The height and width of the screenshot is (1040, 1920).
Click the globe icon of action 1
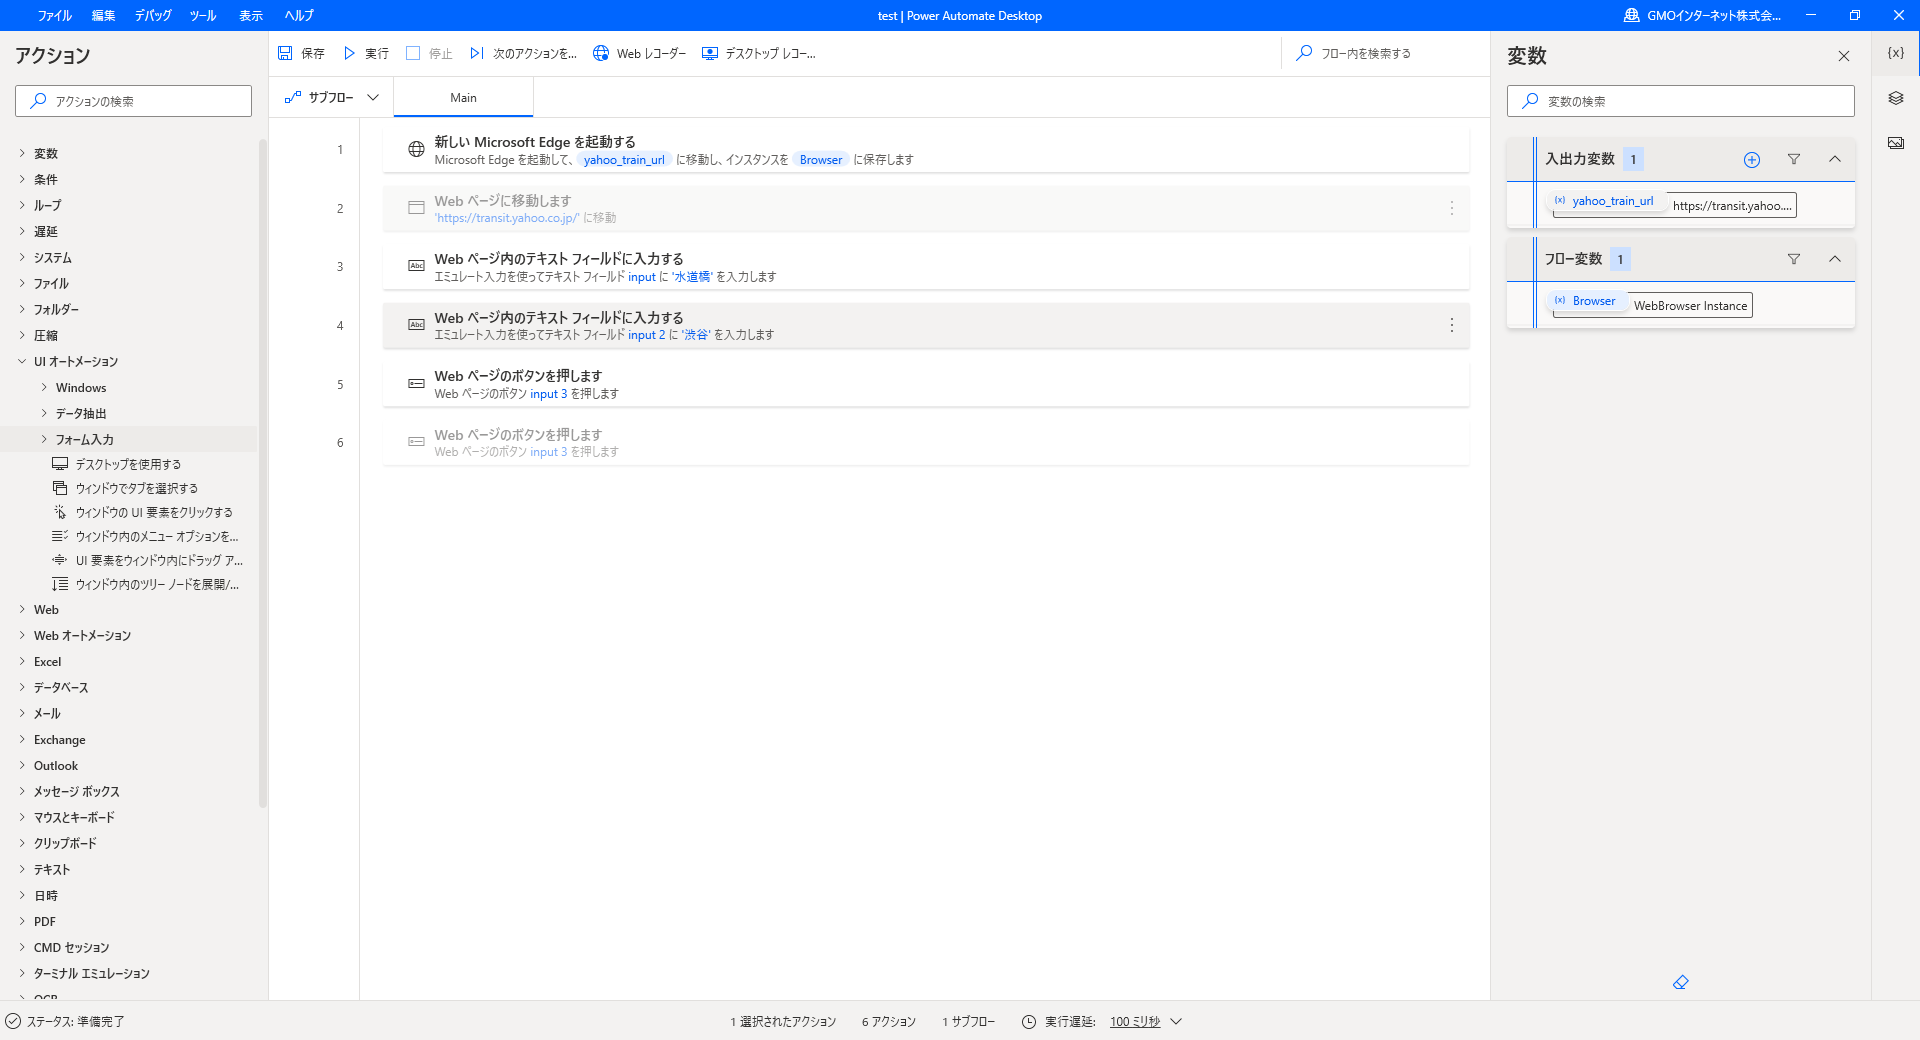point(416,150)
